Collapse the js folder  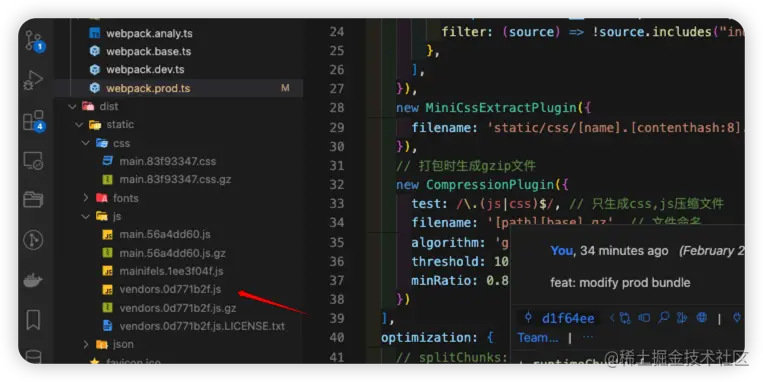[x=86, y=216]
